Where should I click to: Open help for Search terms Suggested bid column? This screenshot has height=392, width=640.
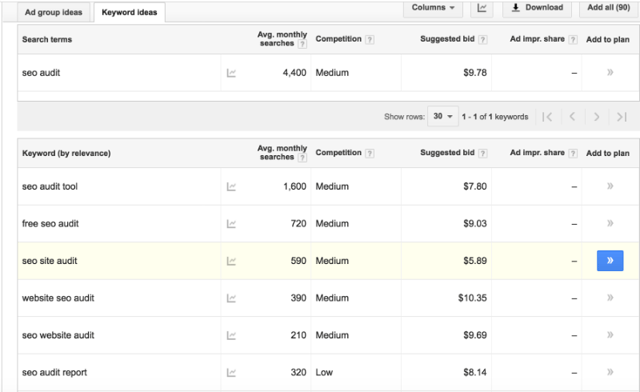(482, 40)
